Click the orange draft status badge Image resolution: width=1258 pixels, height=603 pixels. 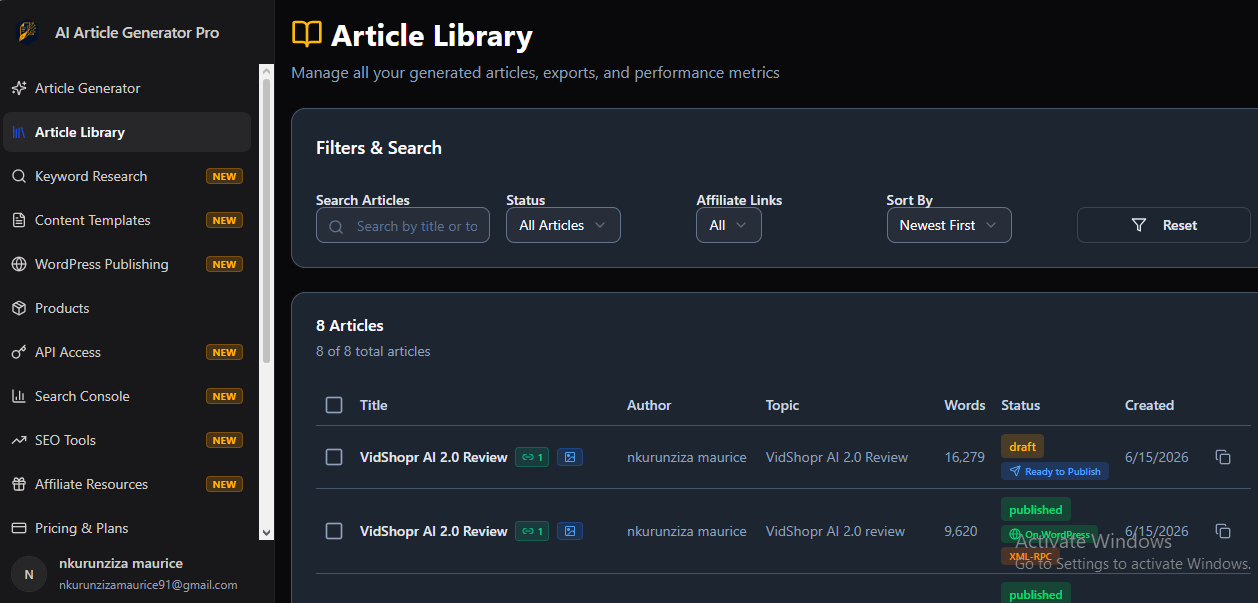point(1022,446)
